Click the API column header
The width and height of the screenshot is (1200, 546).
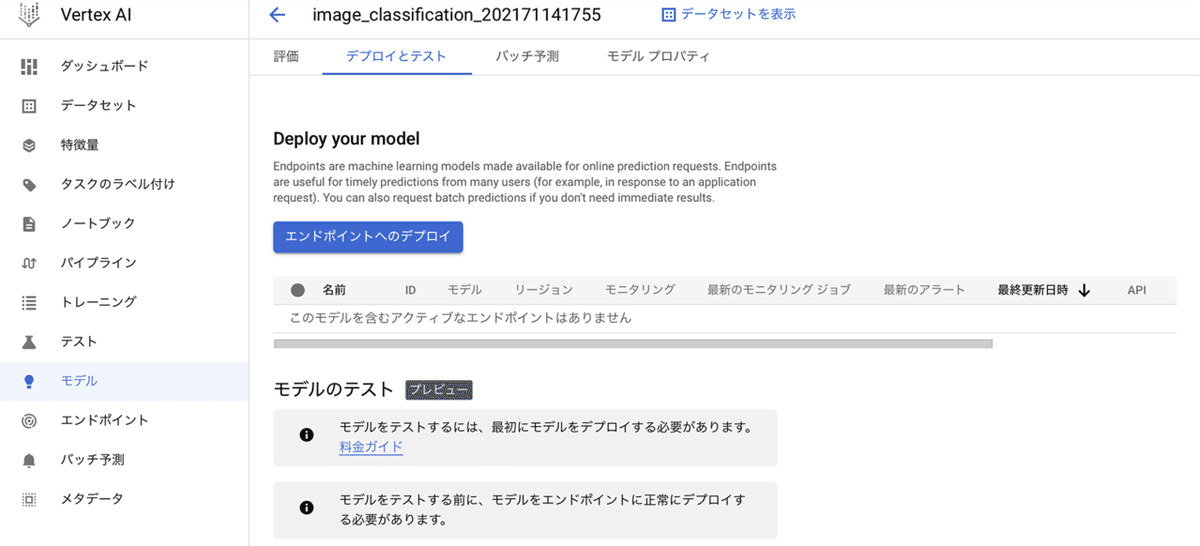(1136, 290)
